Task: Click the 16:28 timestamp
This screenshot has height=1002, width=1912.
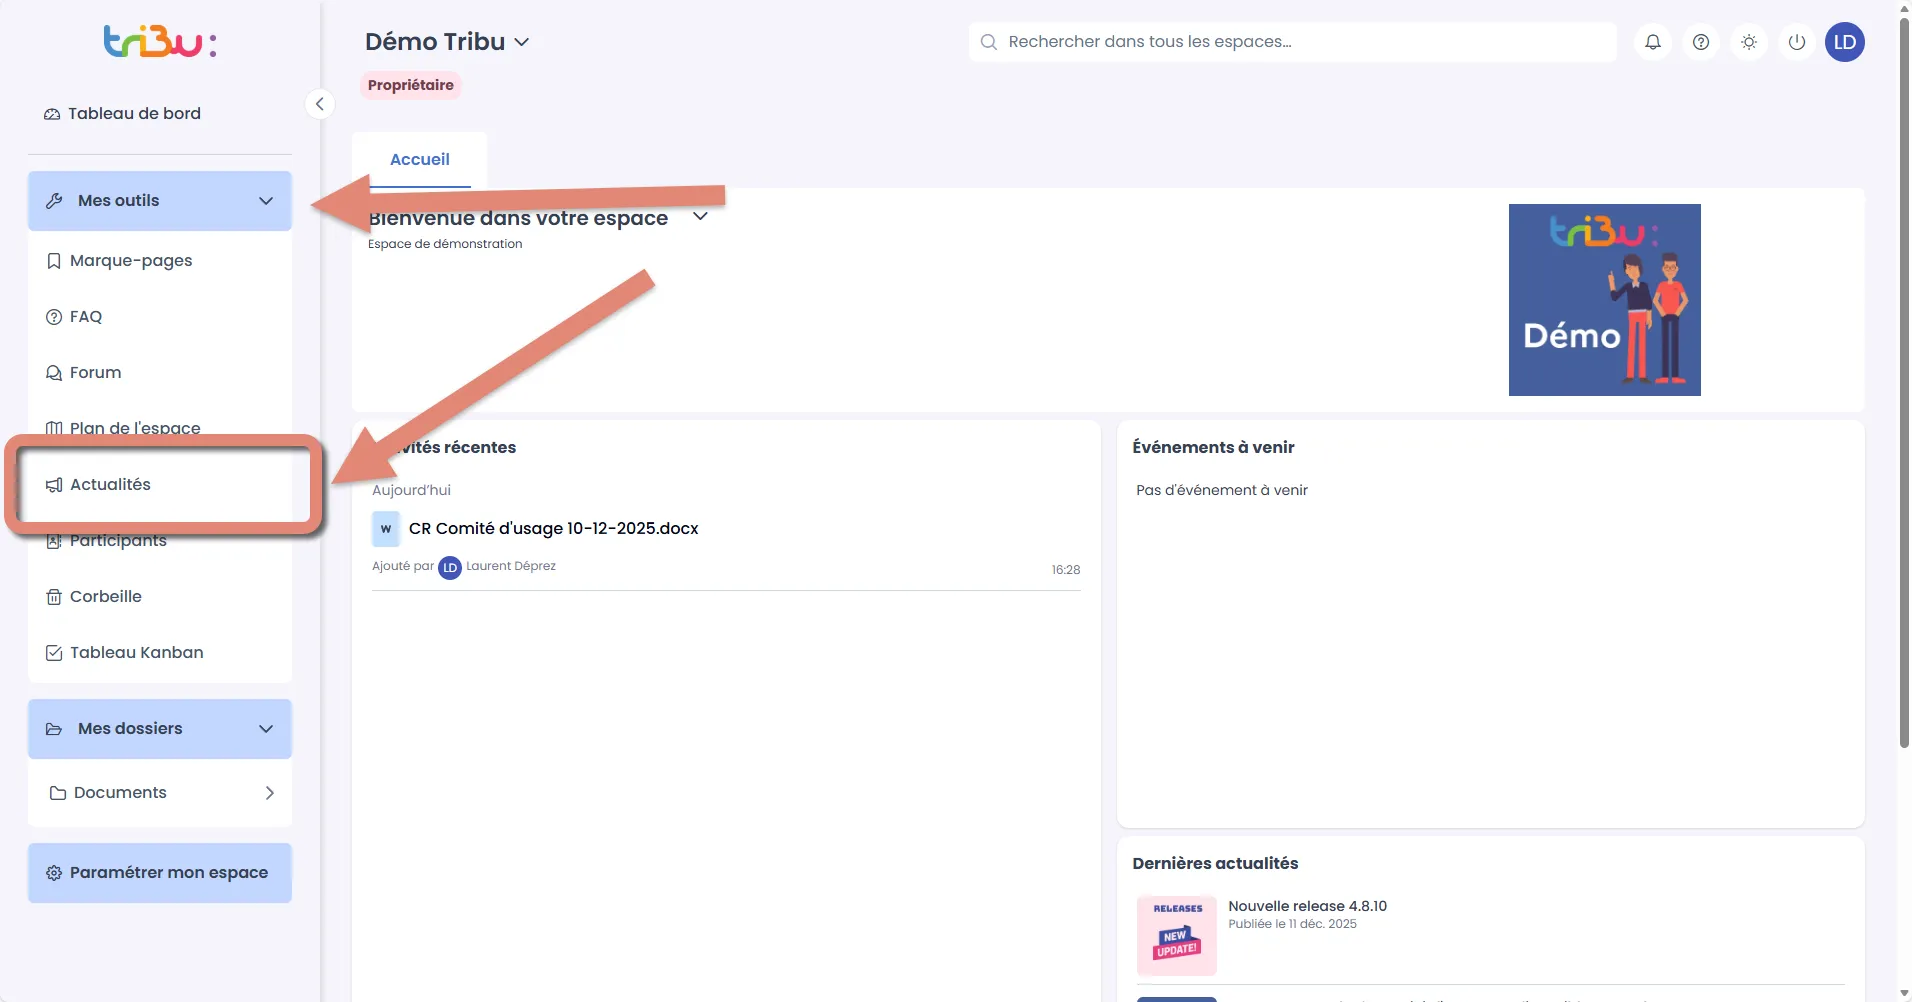Action: coord(1065,570)
